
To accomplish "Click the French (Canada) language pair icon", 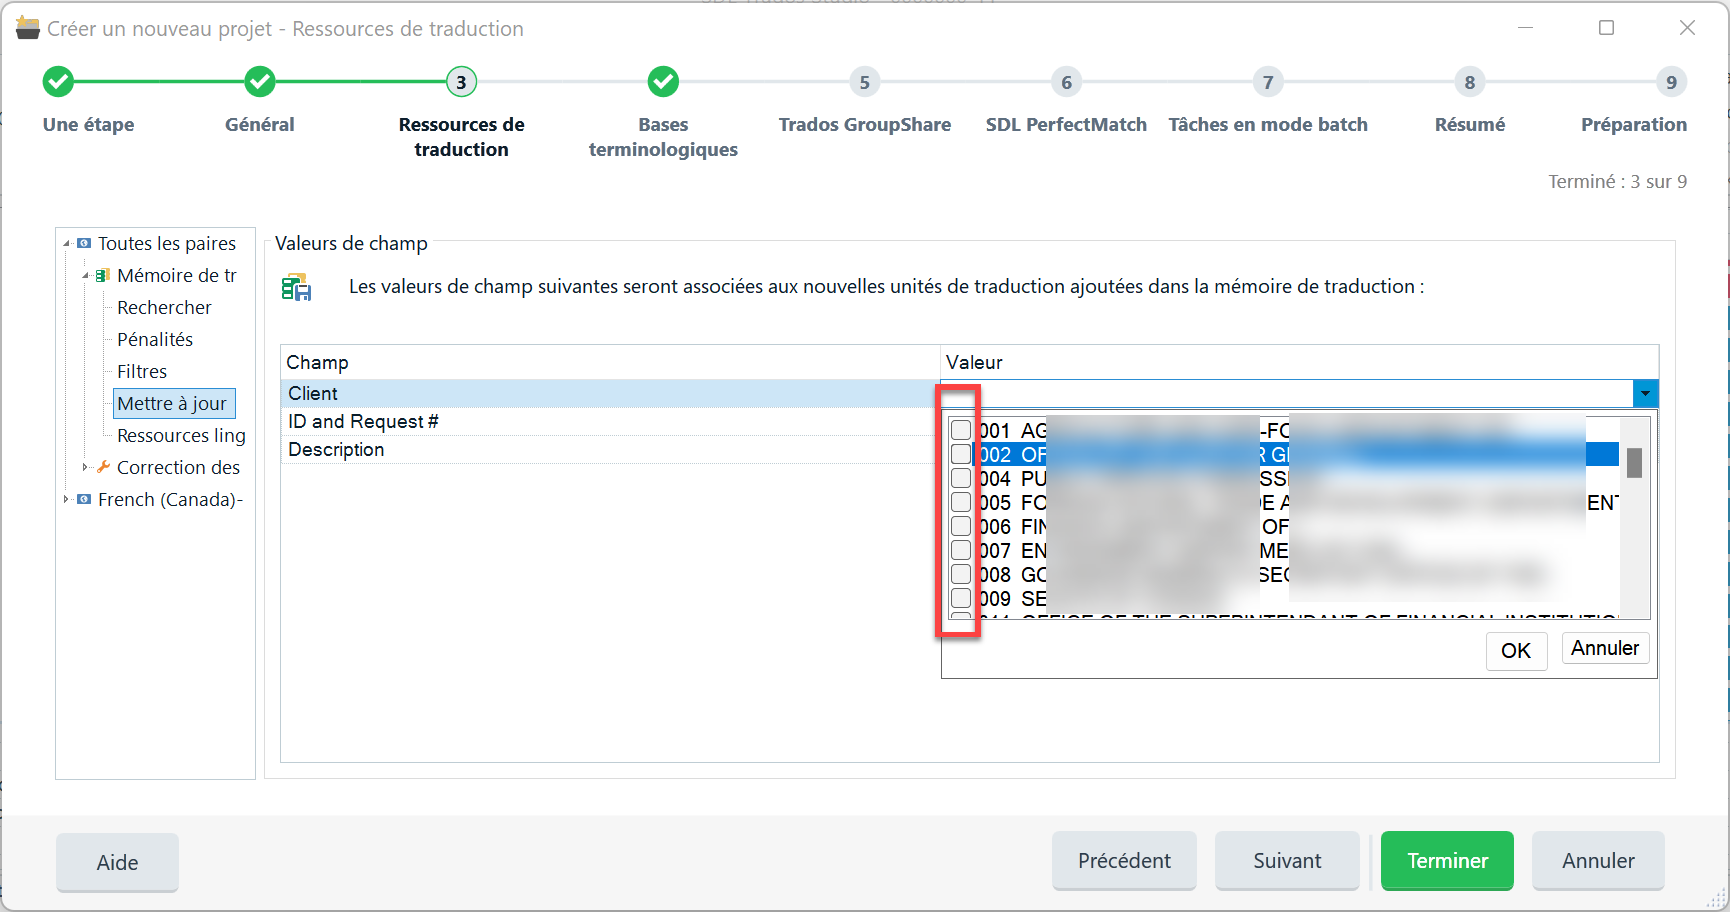I will tap(84, 499).
